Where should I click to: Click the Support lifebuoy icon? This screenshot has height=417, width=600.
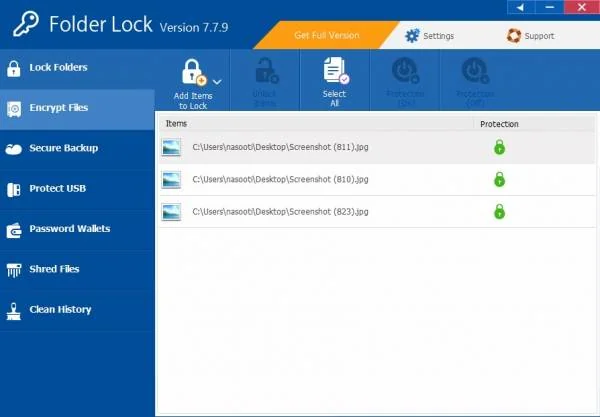(x=514, y=36)
